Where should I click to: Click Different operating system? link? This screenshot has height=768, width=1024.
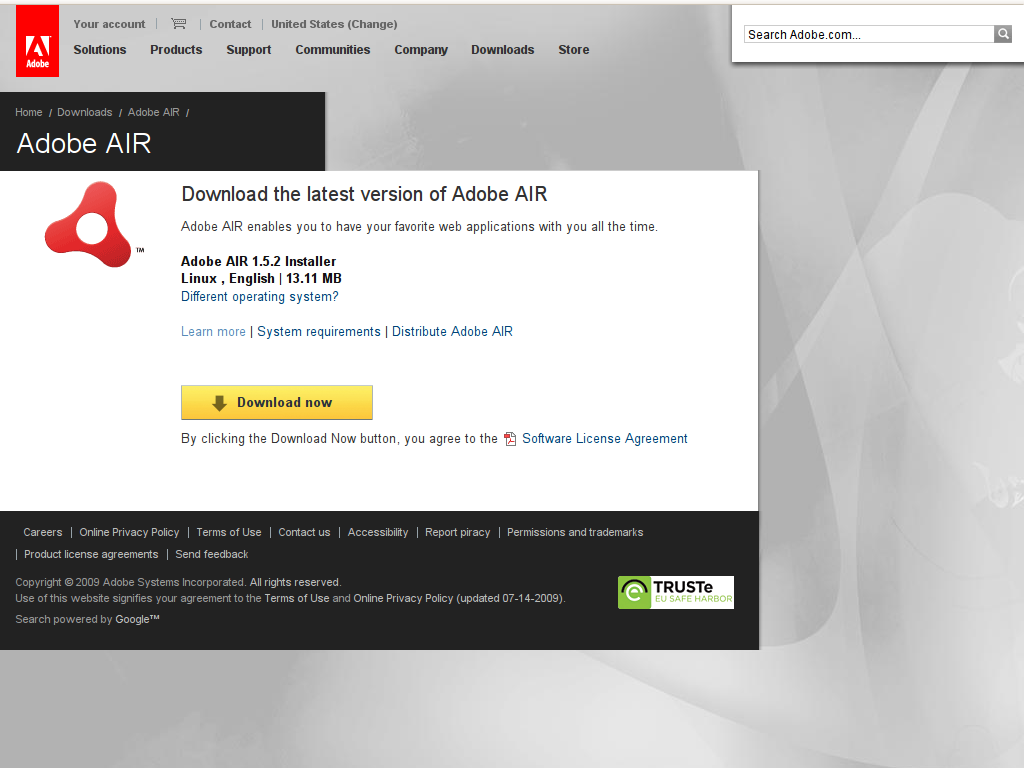pyautogui.click(x=260, y=296)
